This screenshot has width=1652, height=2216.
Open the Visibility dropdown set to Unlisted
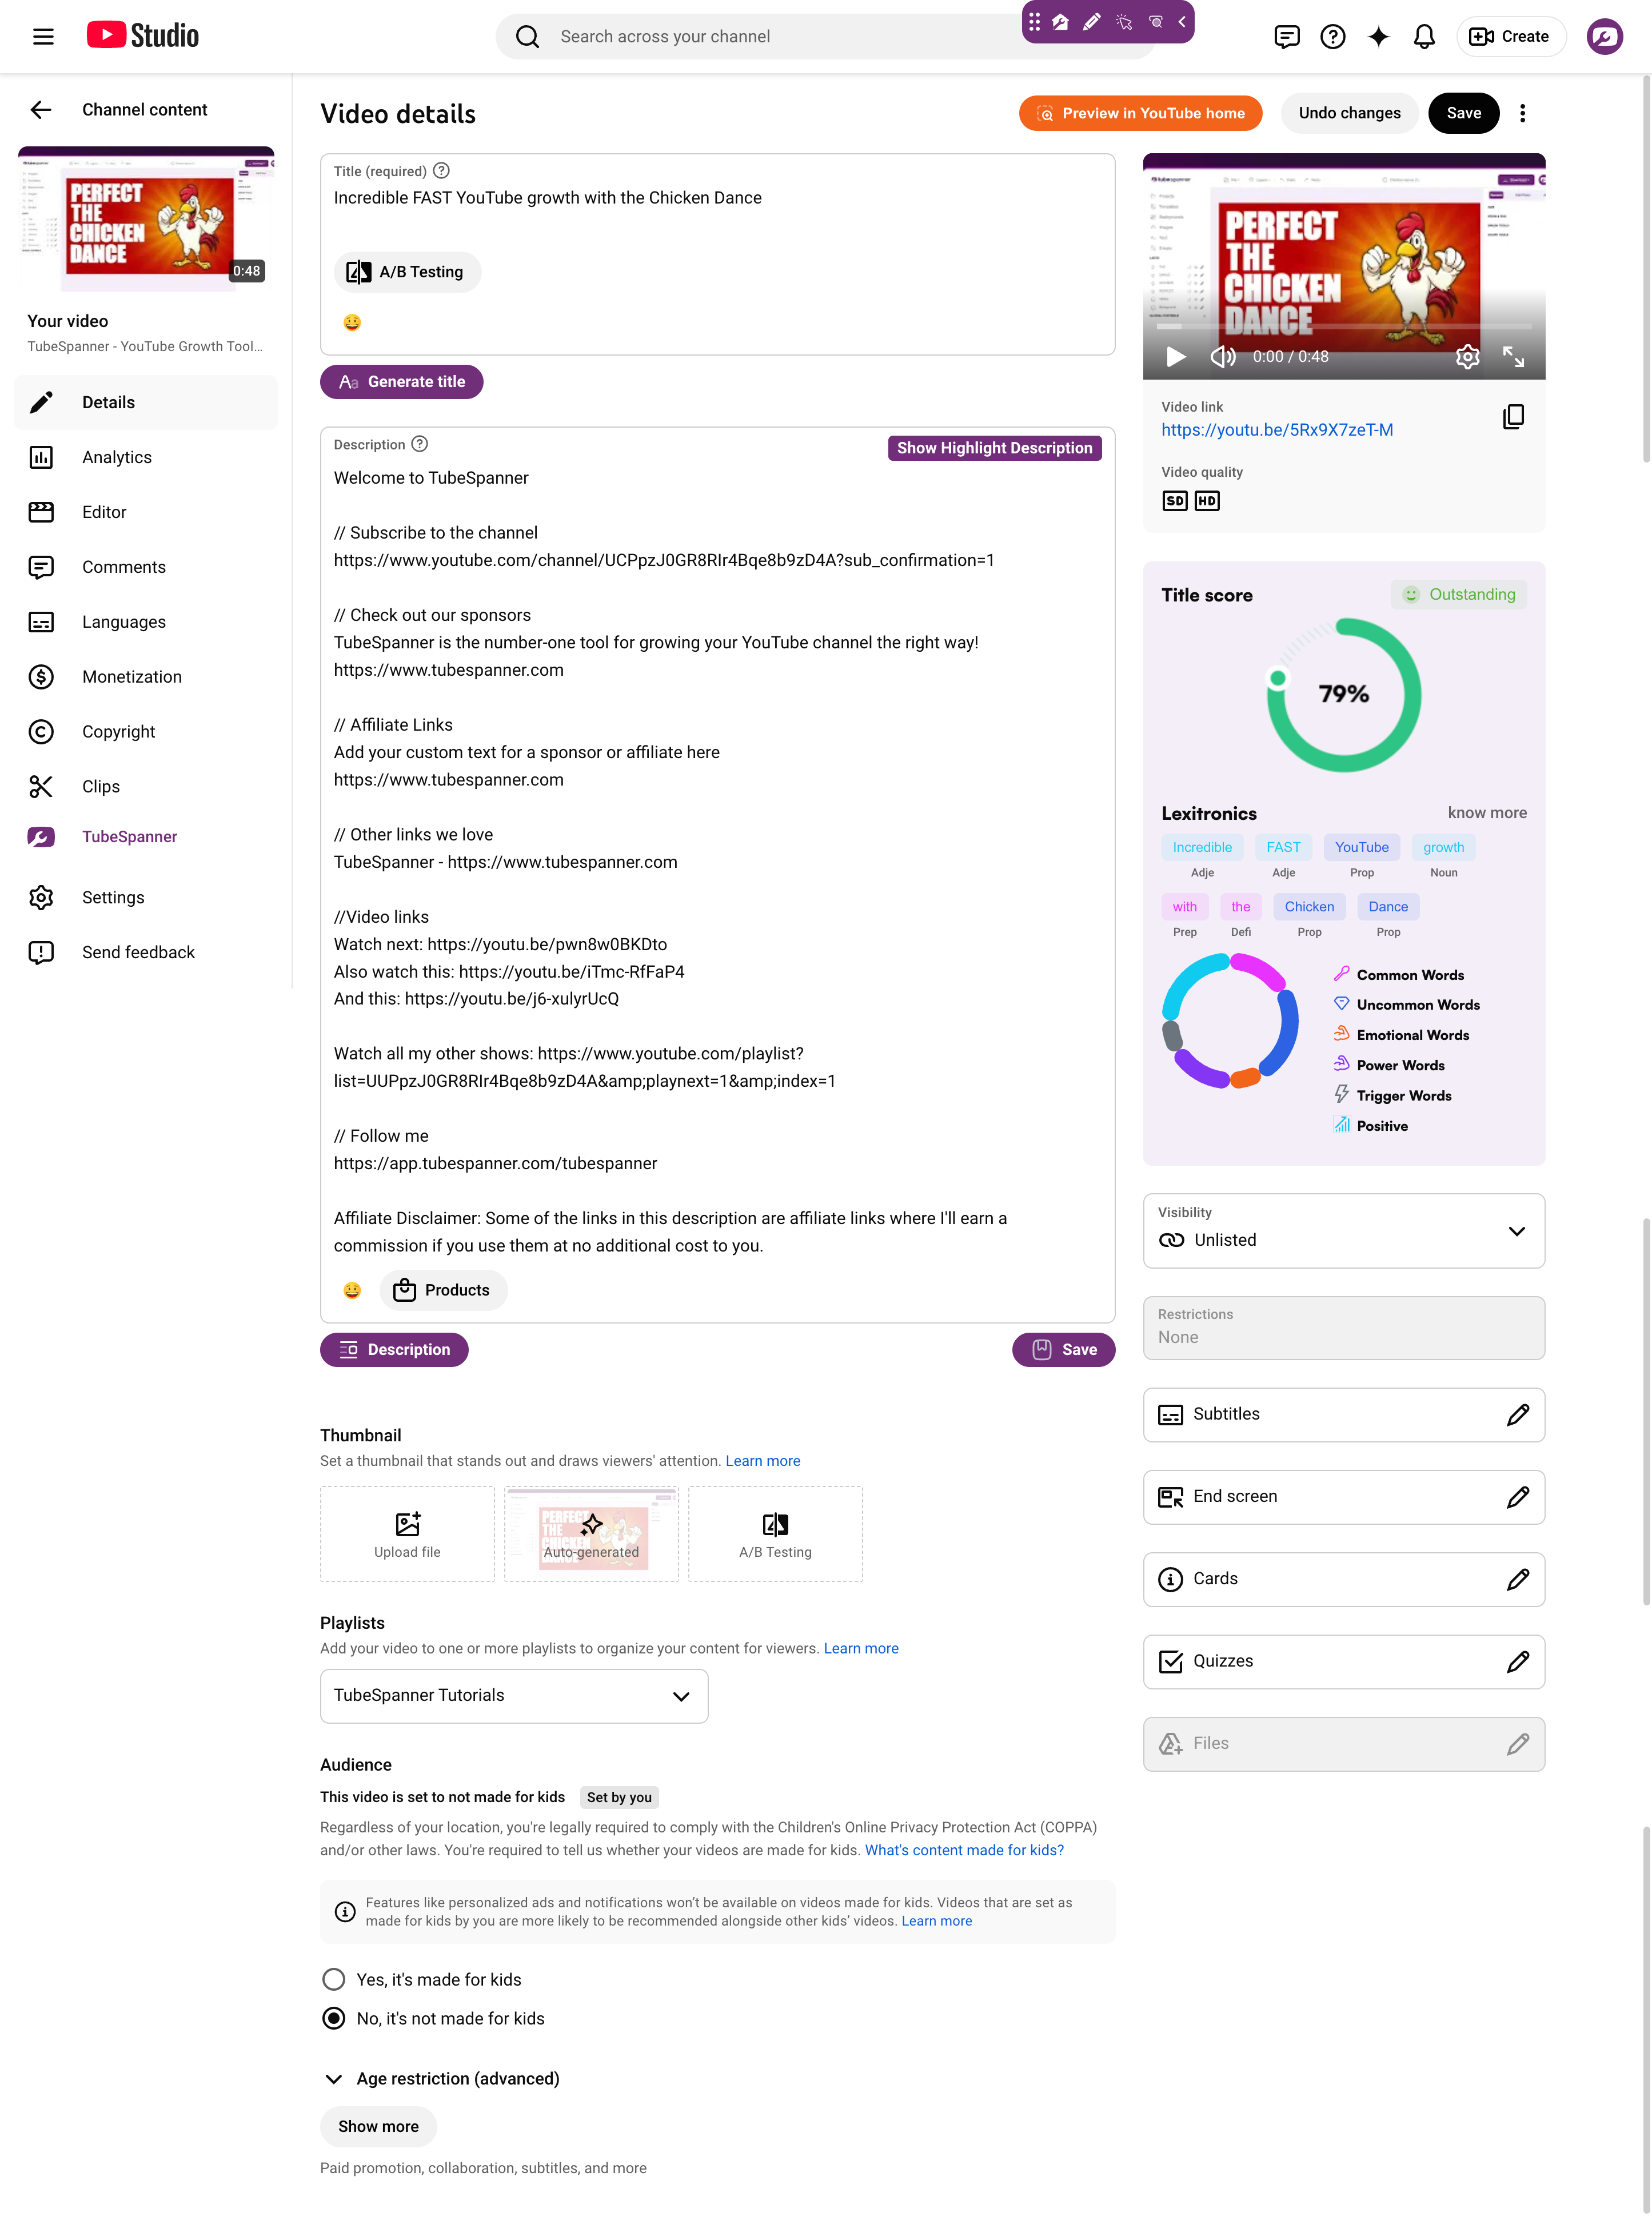(x=1343, y=1231)
